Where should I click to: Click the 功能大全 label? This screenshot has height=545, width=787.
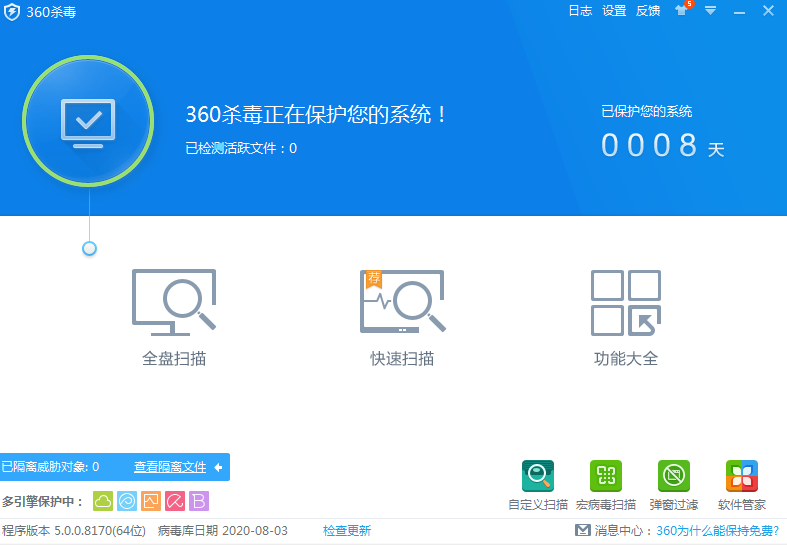pos(626,359)
